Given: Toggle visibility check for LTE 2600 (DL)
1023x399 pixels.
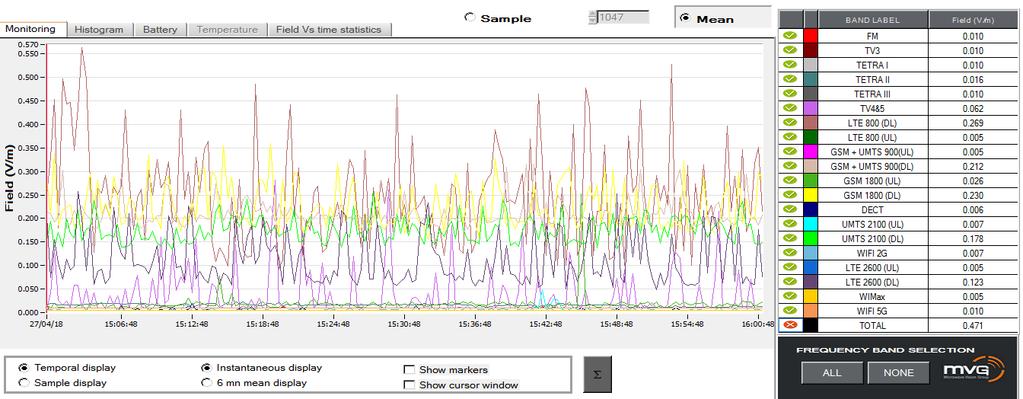Looking at the screenshot, I should [x=790, y=281].
